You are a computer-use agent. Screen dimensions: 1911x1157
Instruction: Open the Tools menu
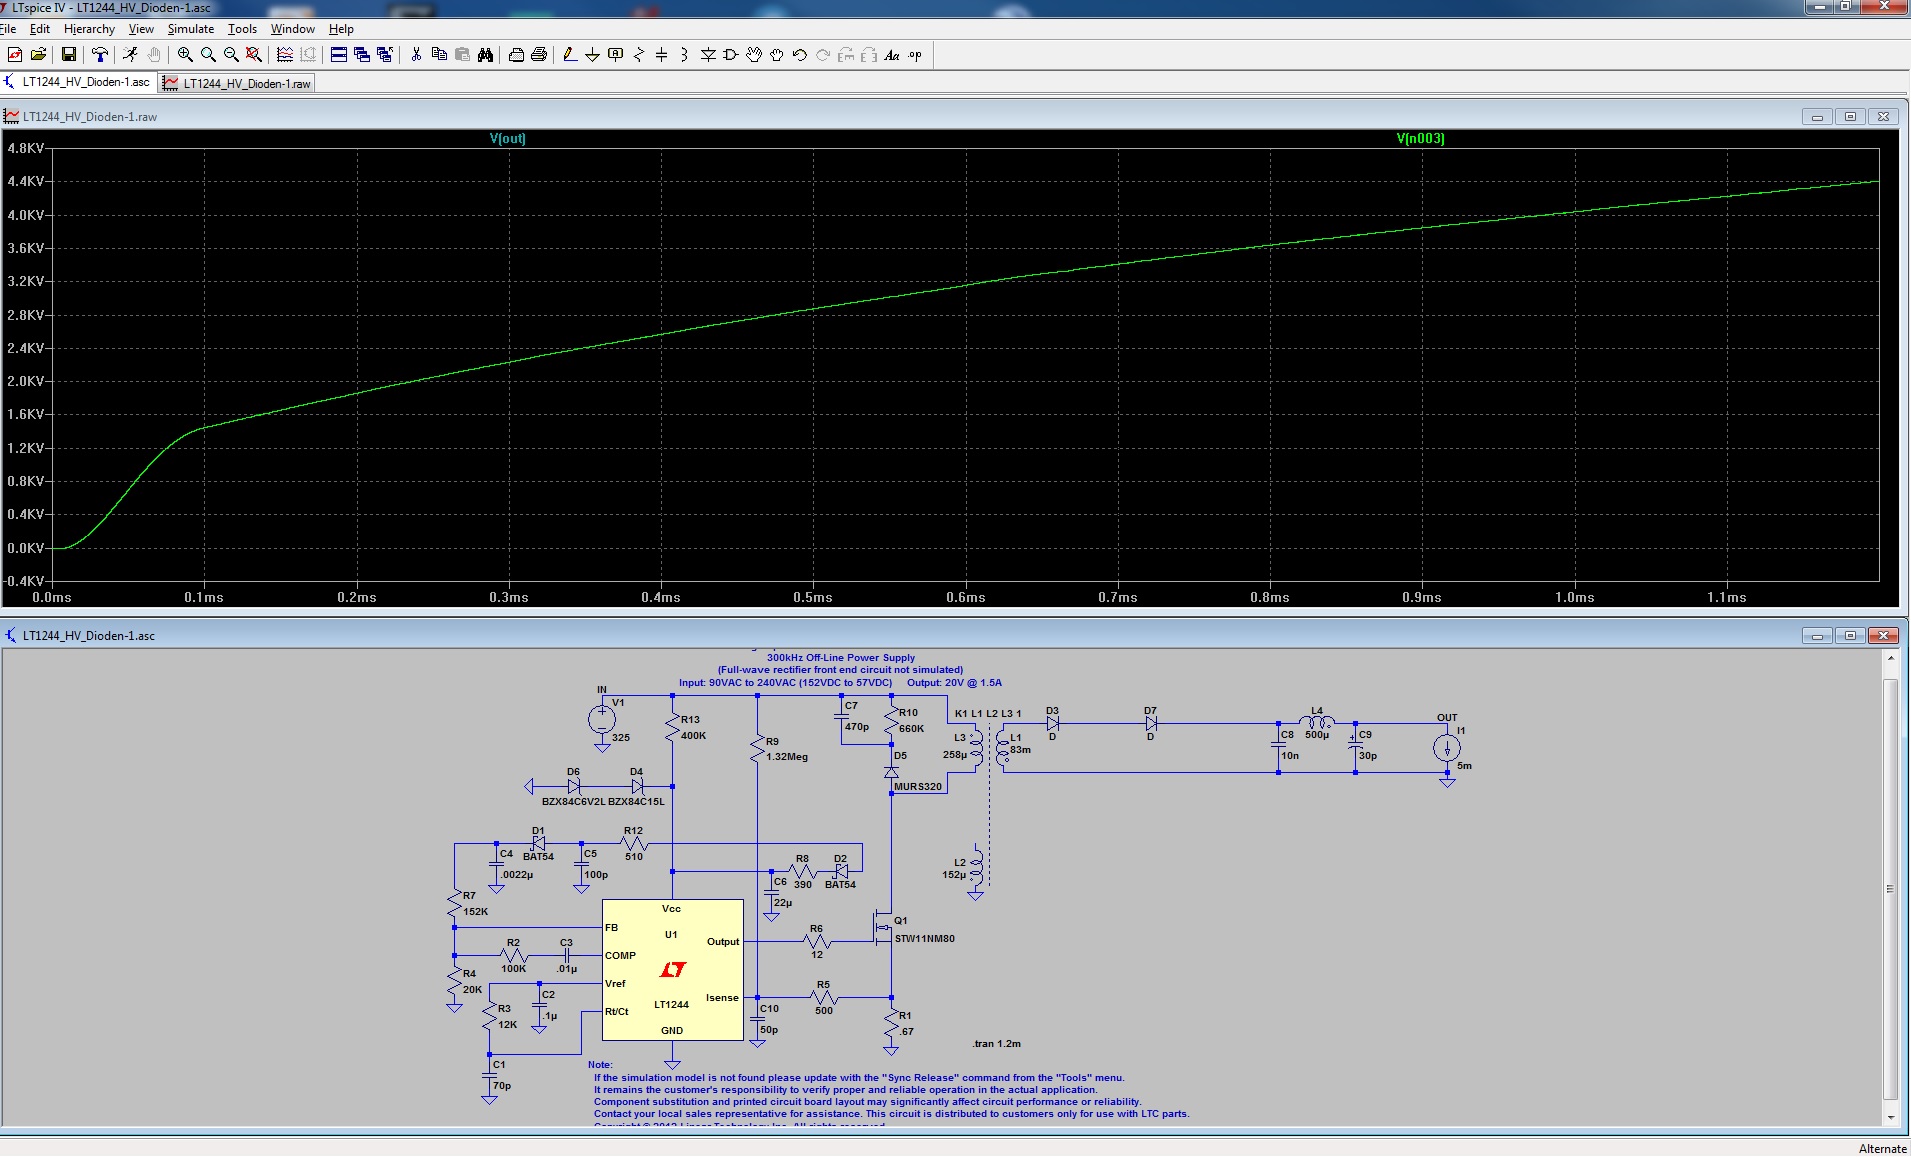click(x=242, y=29)
